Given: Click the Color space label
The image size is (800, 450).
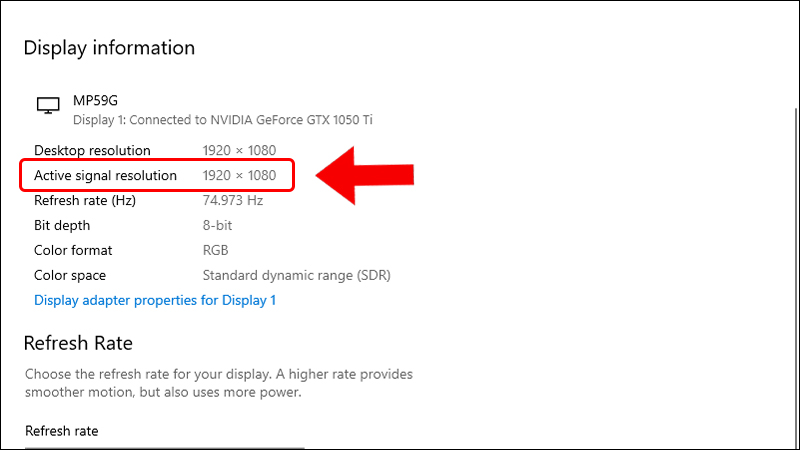Looking at the screenshot, I should [x=70, y=275].
